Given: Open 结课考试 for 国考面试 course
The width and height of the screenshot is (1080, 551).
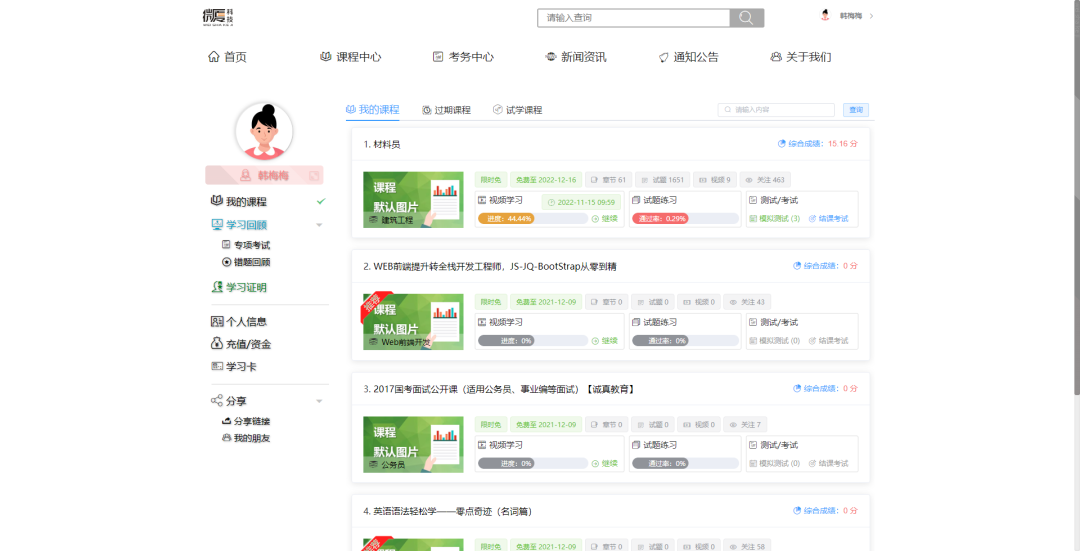Looking at the screenshot, I should (829, 464).
